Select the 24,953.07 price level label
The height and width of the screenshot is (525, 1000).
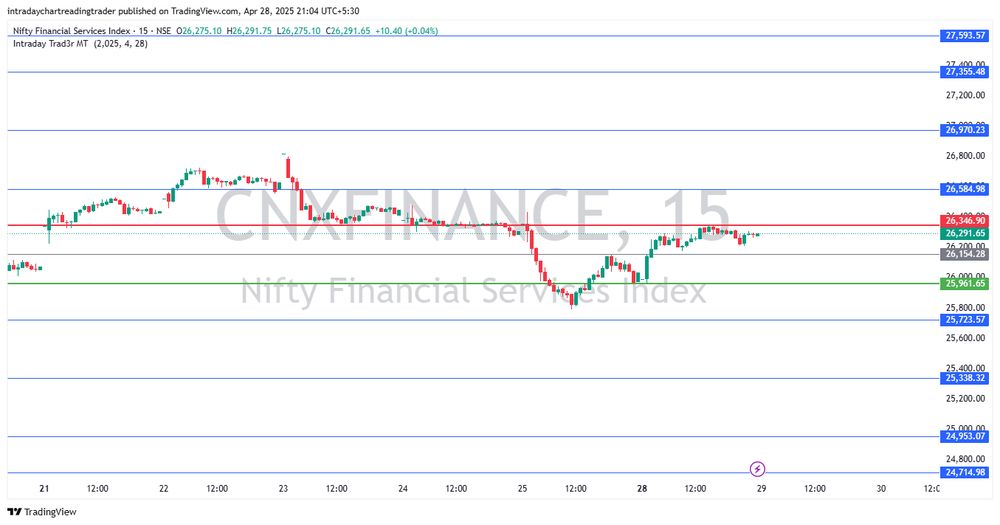(x=965, y=437)
